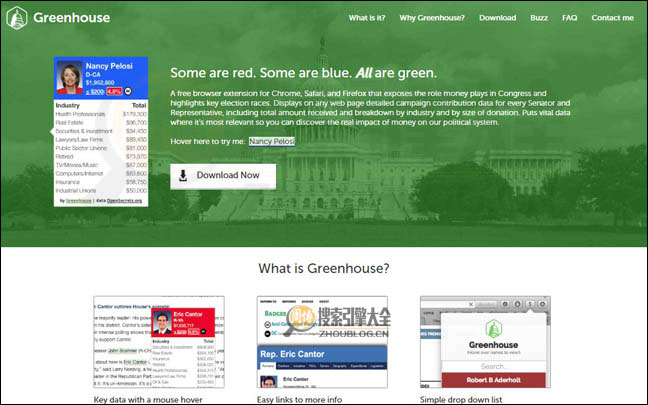Click the Real Estate industry row
The width and height of the screenshot is (648, 405).
pyautogui.click(x=101, y=123)
